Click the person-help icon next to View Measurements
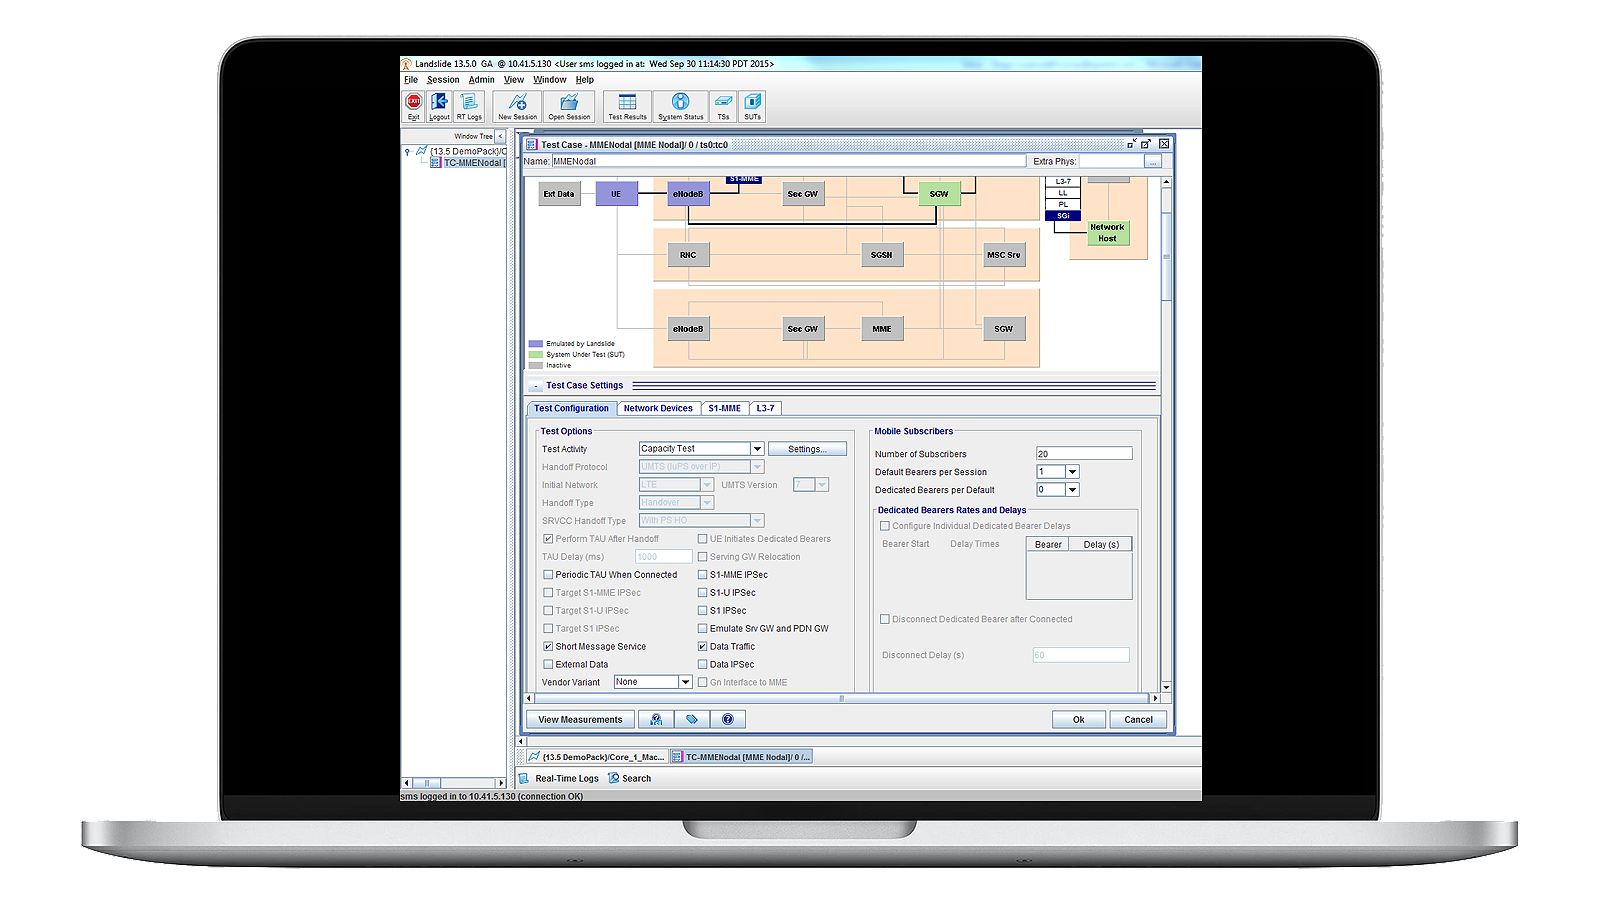Viewport: 1600px width, 900px height. [x=656, y=719]
